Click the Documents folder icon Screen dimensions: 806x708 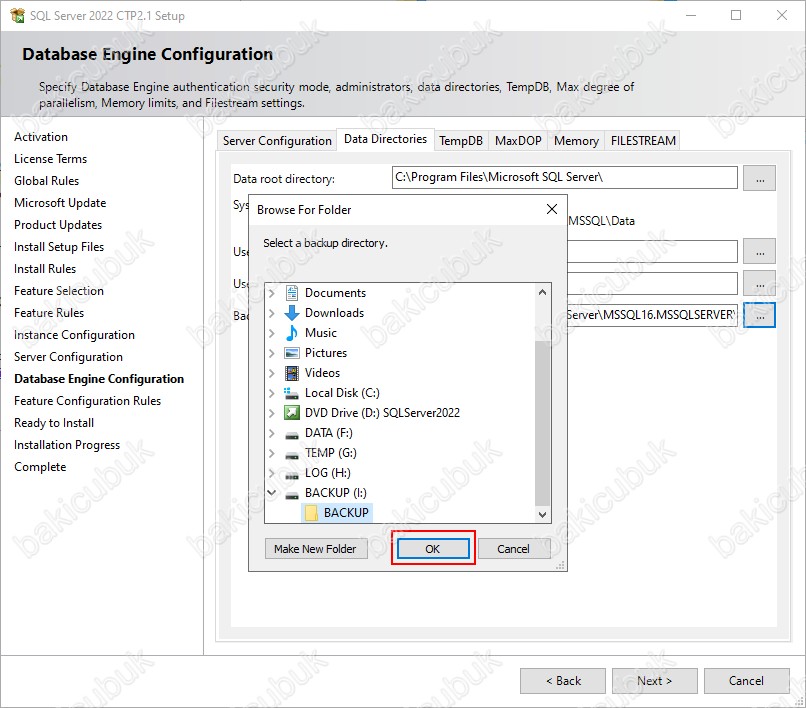[291, 293]
